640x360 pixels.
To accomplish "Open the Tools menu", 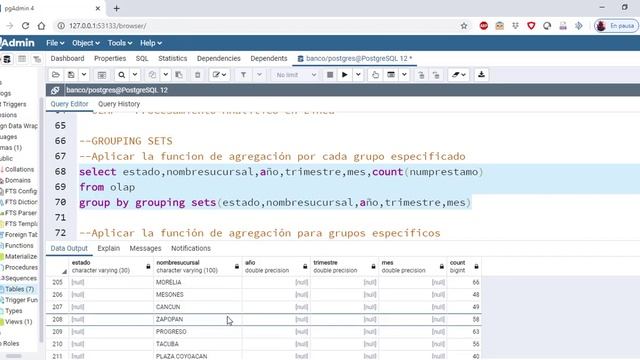I will 120,43.
